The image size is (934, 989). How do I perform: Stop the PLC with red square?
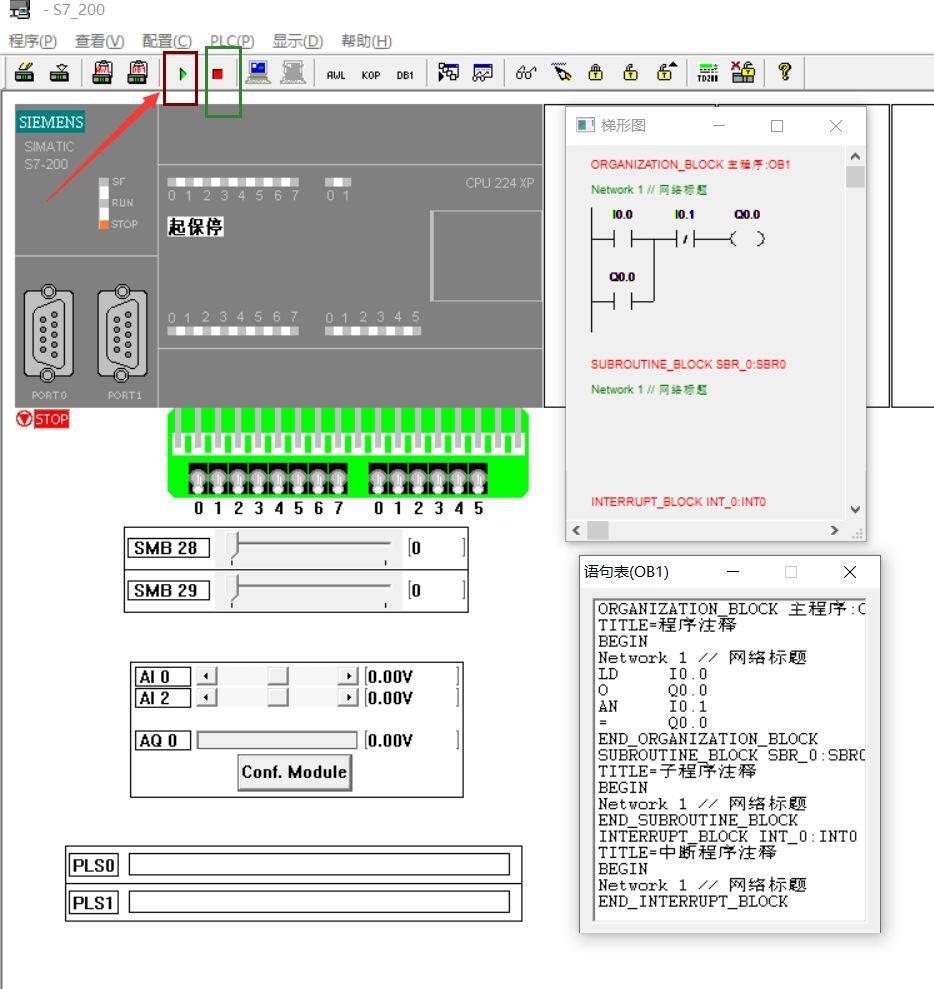218,74
